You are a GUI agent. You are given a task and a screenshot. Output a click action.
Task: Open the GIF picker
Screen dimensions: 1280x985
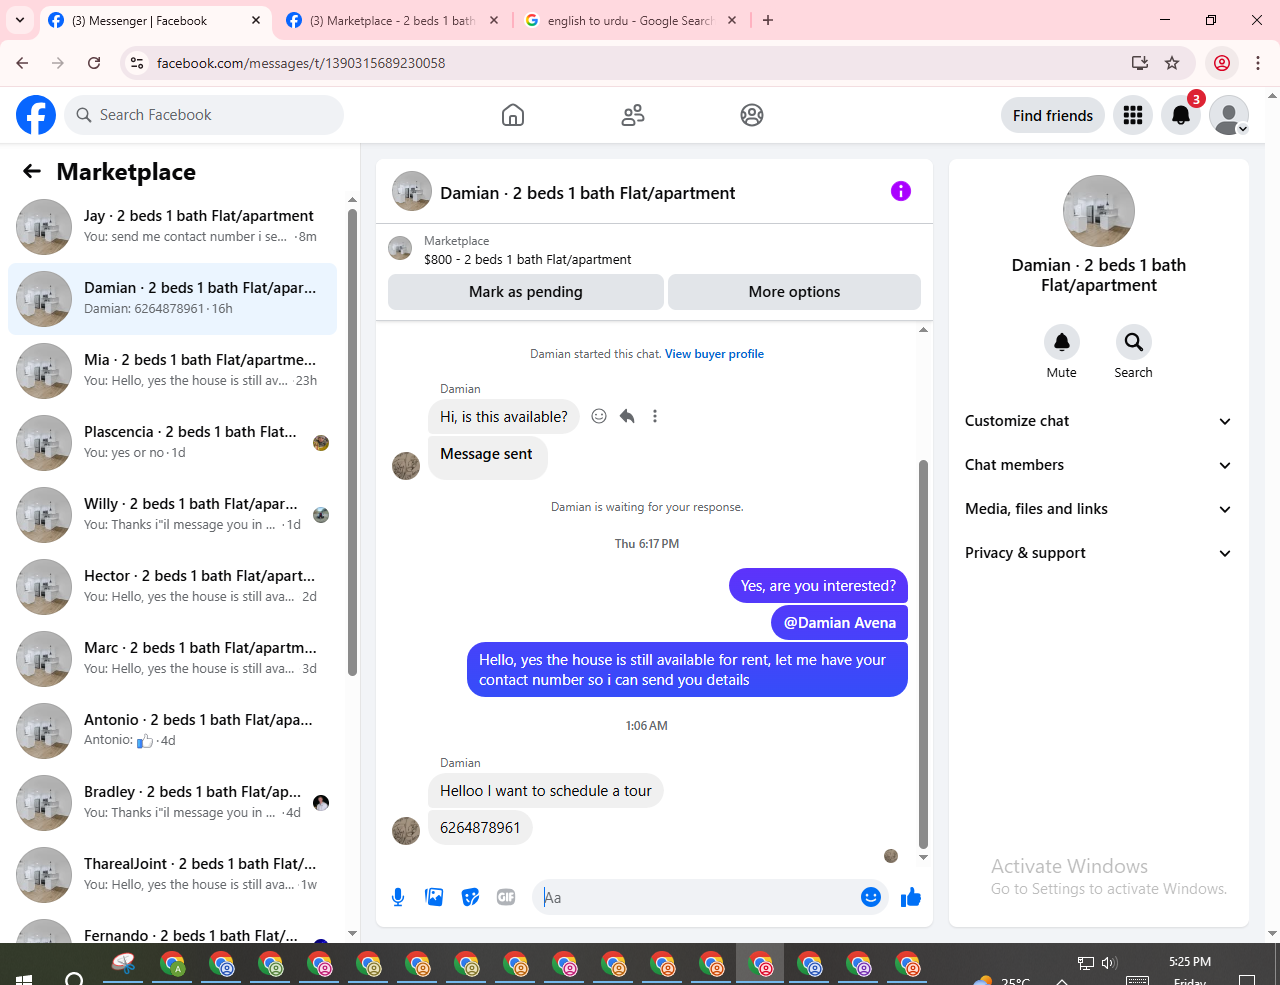click(x=506, y=897)
